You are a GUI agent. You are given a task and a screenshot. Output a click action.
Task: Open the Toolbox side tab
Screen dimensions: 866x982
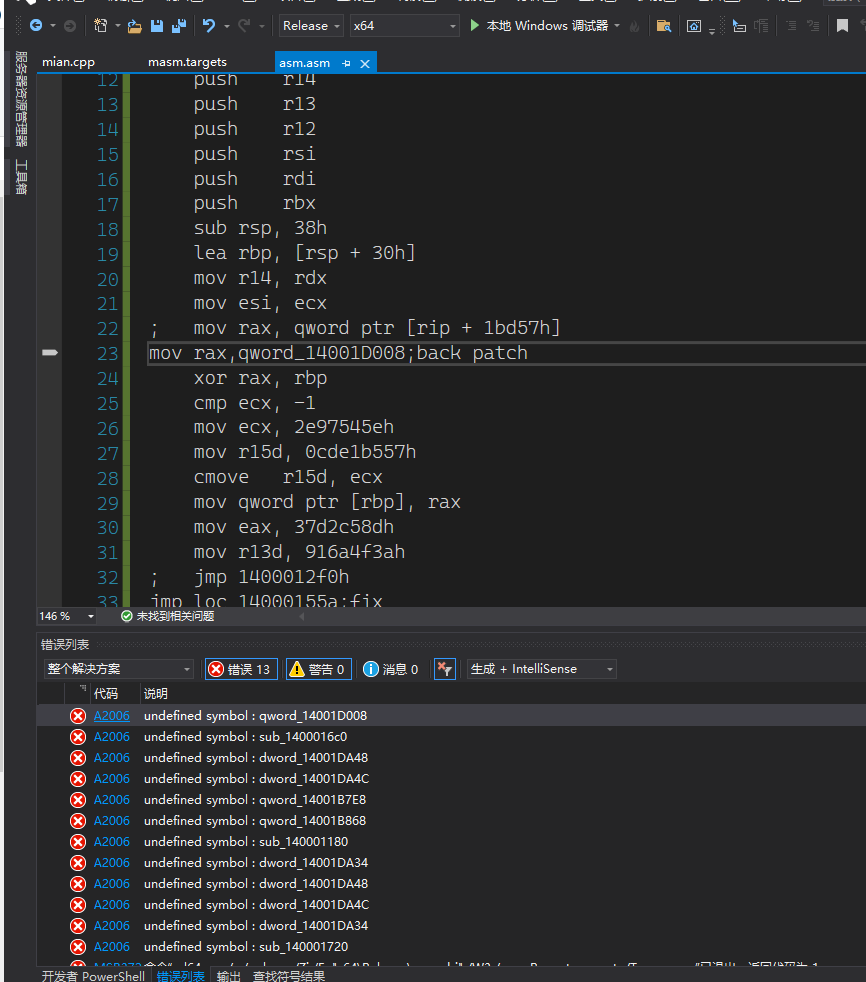[x=21, y=177]
